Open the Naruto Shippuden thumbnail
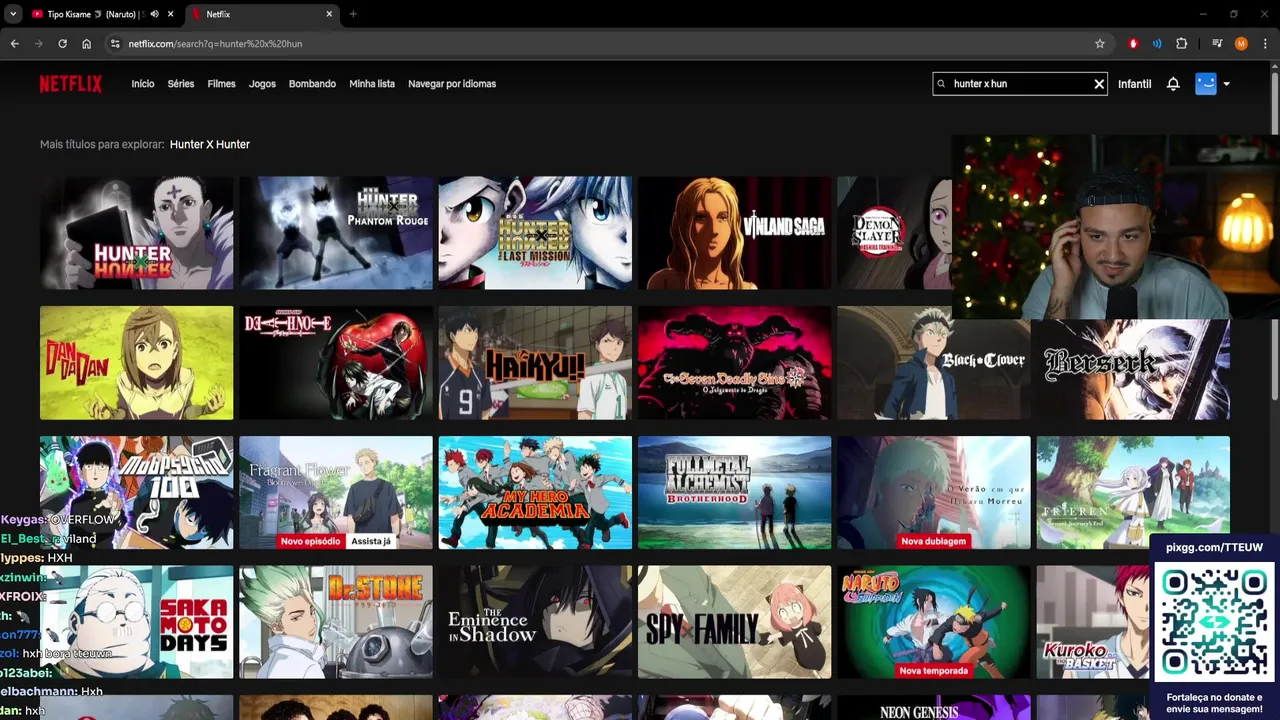This screenshot has width=1280, height=720. point(933,622)
